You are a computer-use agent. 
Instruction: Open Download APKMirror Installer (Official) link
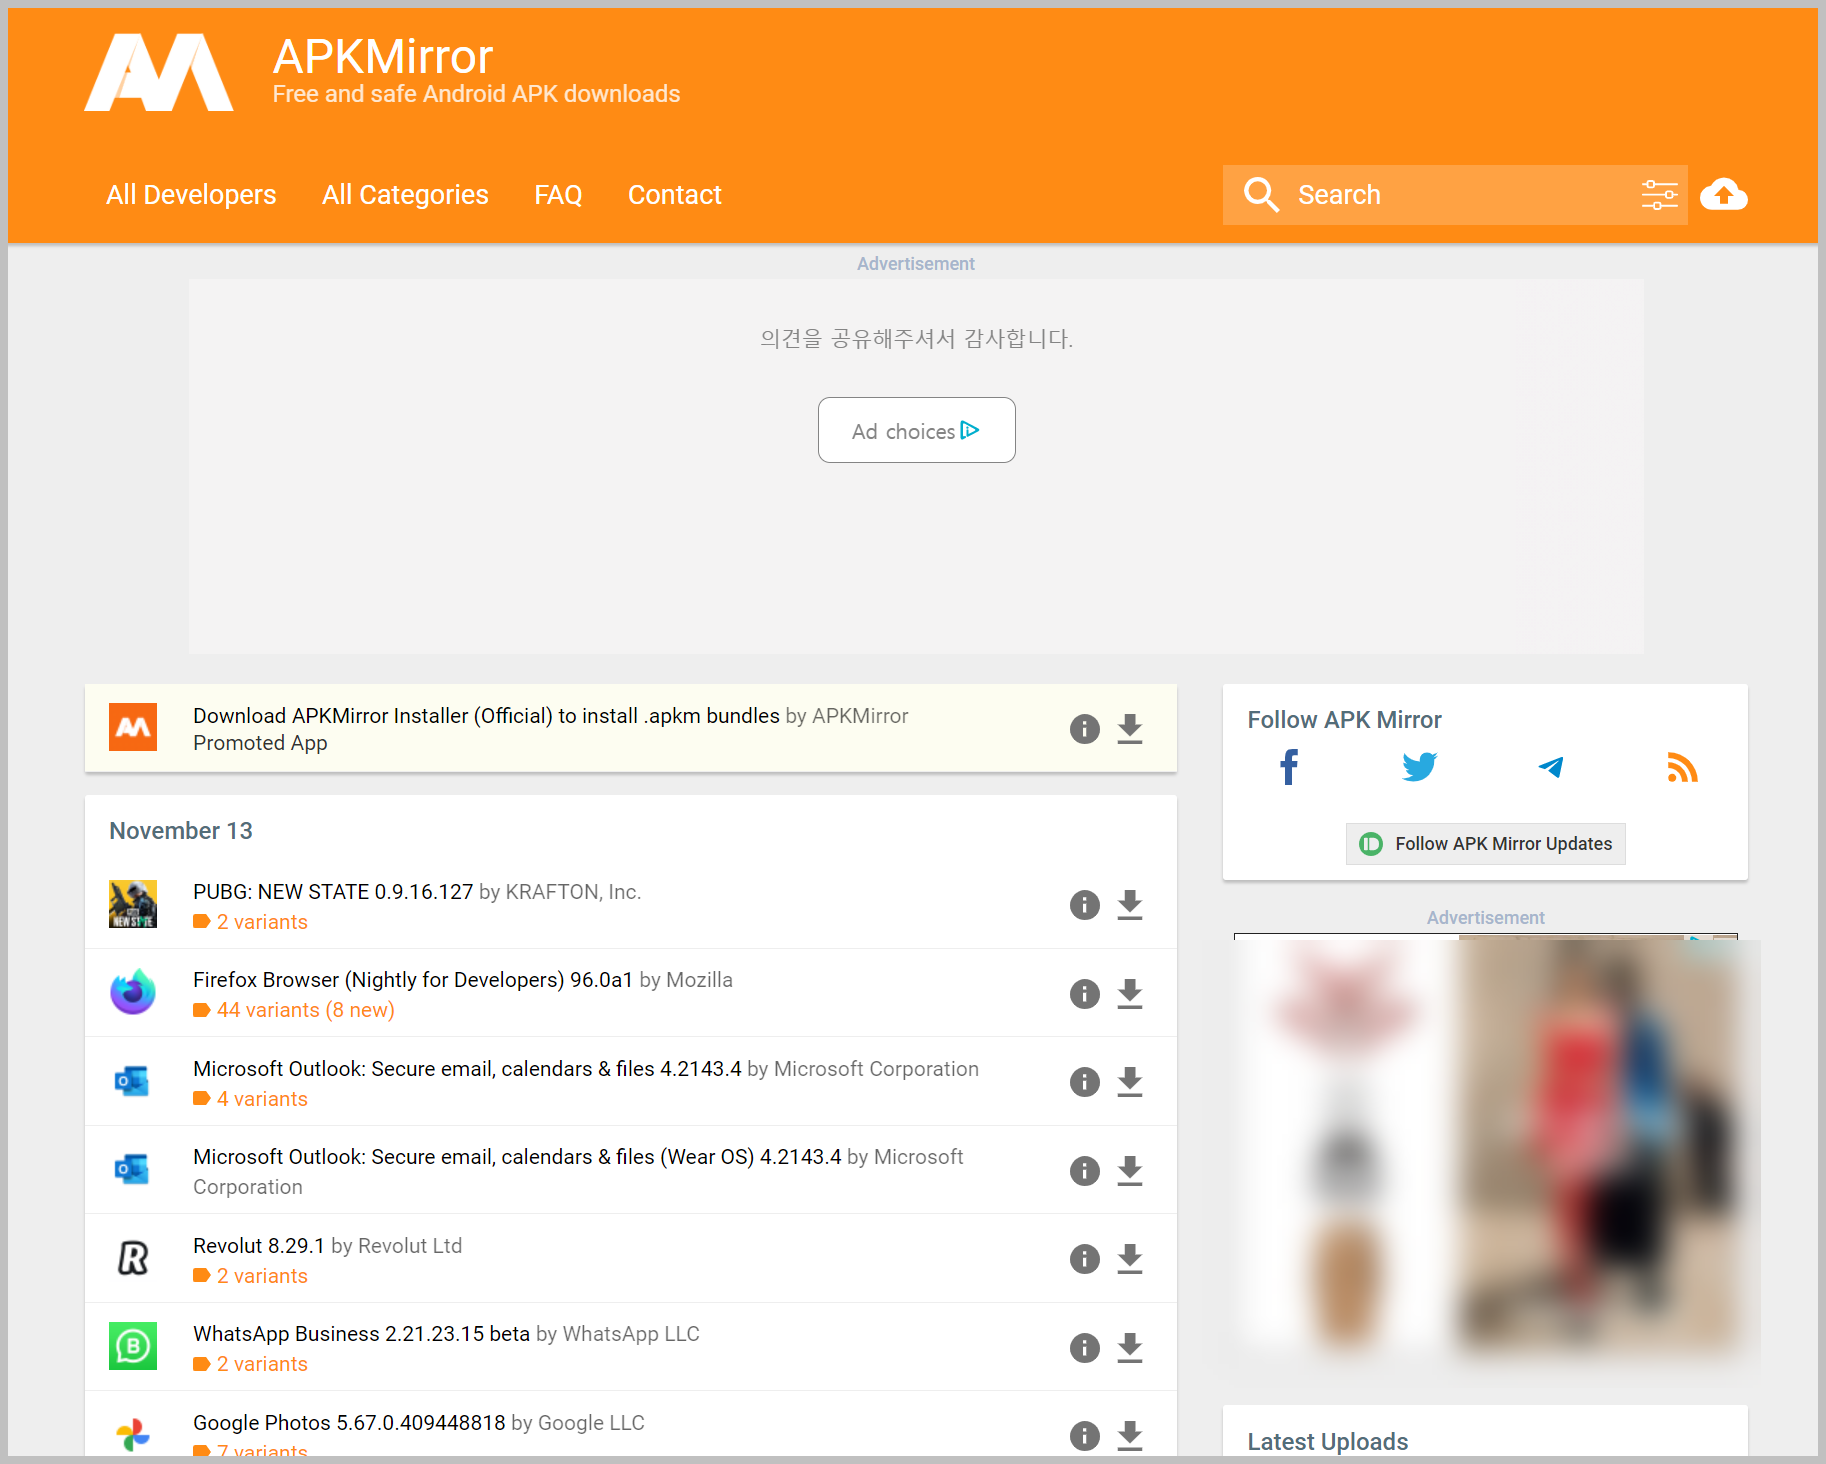(486, 716)
